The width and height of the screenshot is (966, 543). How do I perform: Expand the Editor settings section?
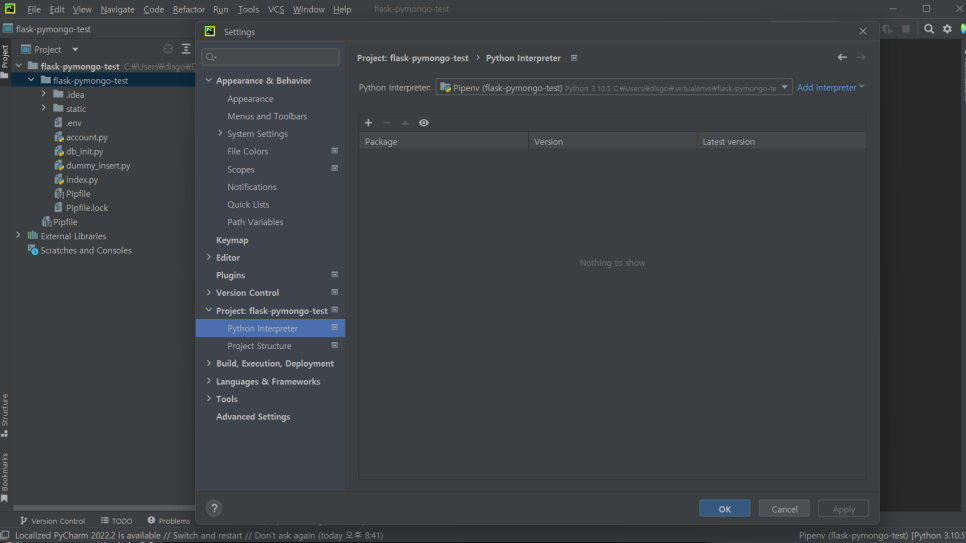click(x=209, y=257)
